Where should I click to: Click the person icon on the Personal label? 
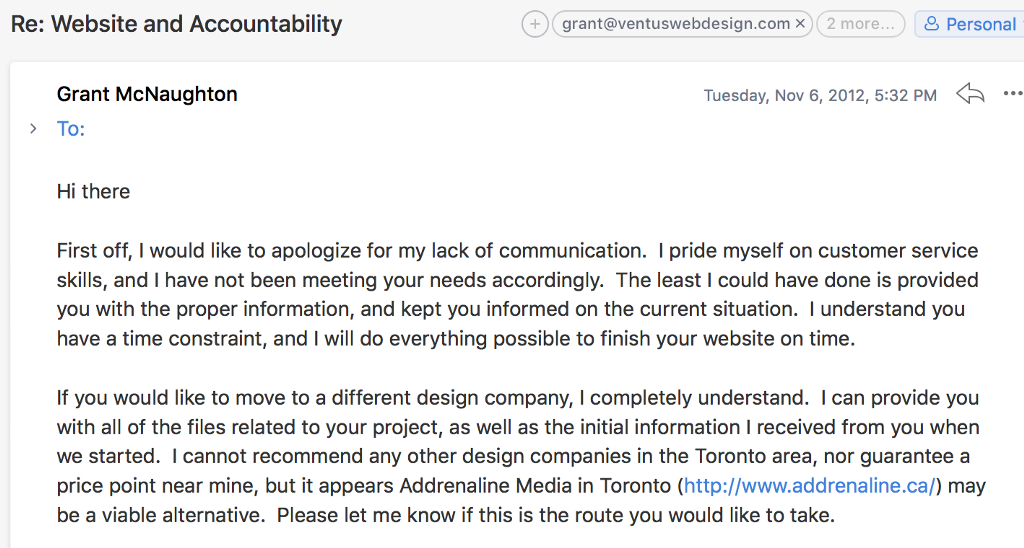932,24
